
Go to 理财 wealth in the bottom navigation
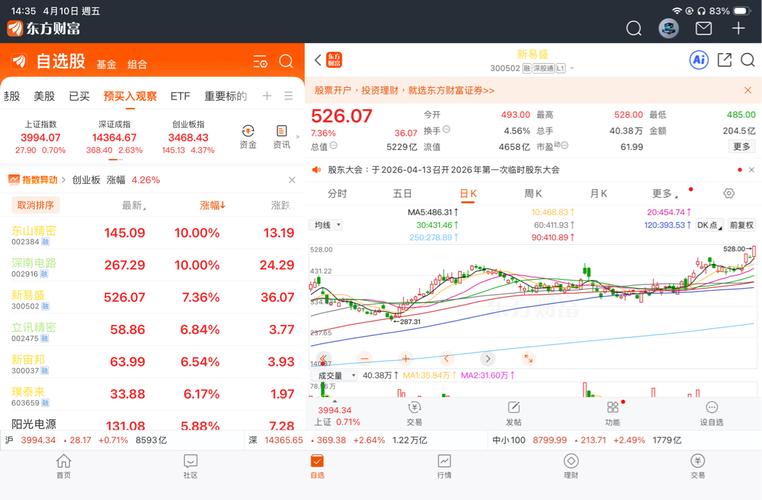point(571,466)
